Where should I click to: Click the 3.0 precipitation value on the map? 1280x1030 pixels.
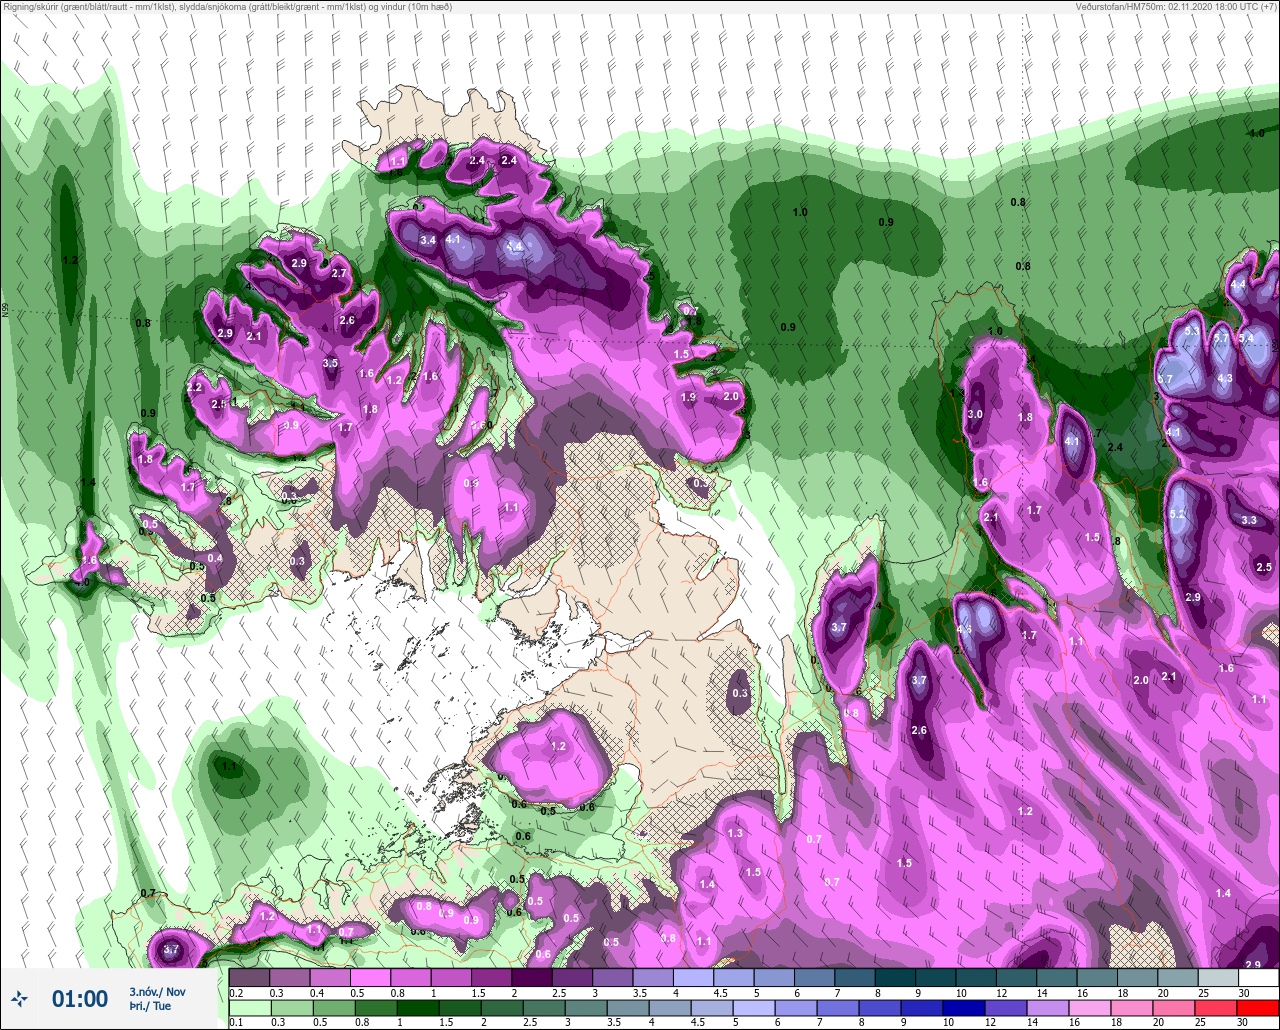(976, 415)
